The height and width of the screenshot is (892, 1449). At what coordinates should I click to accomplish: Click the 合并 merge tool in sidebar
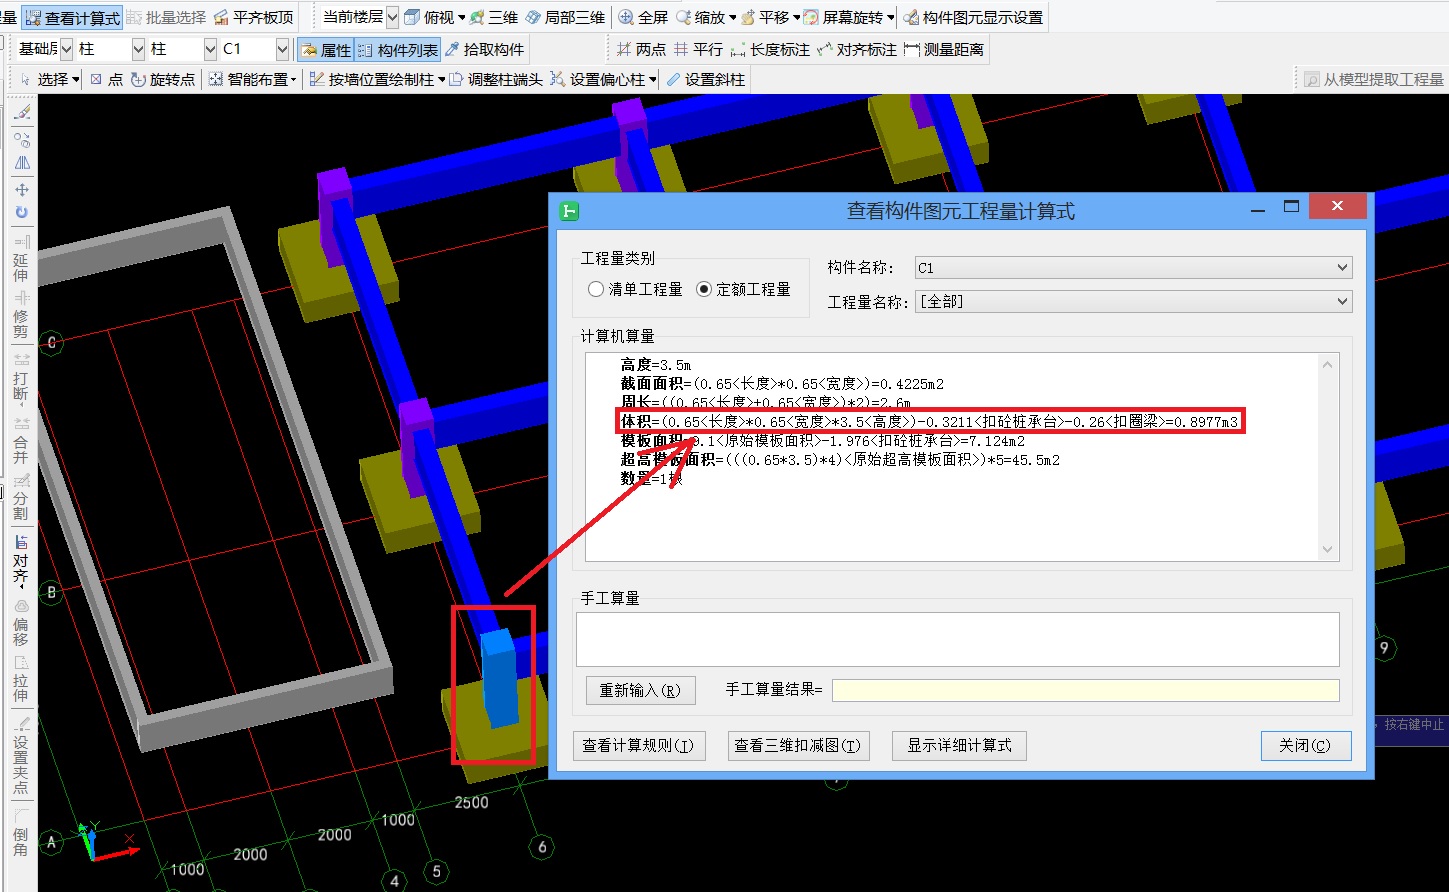pyautogui.click(x=21, y=440)
